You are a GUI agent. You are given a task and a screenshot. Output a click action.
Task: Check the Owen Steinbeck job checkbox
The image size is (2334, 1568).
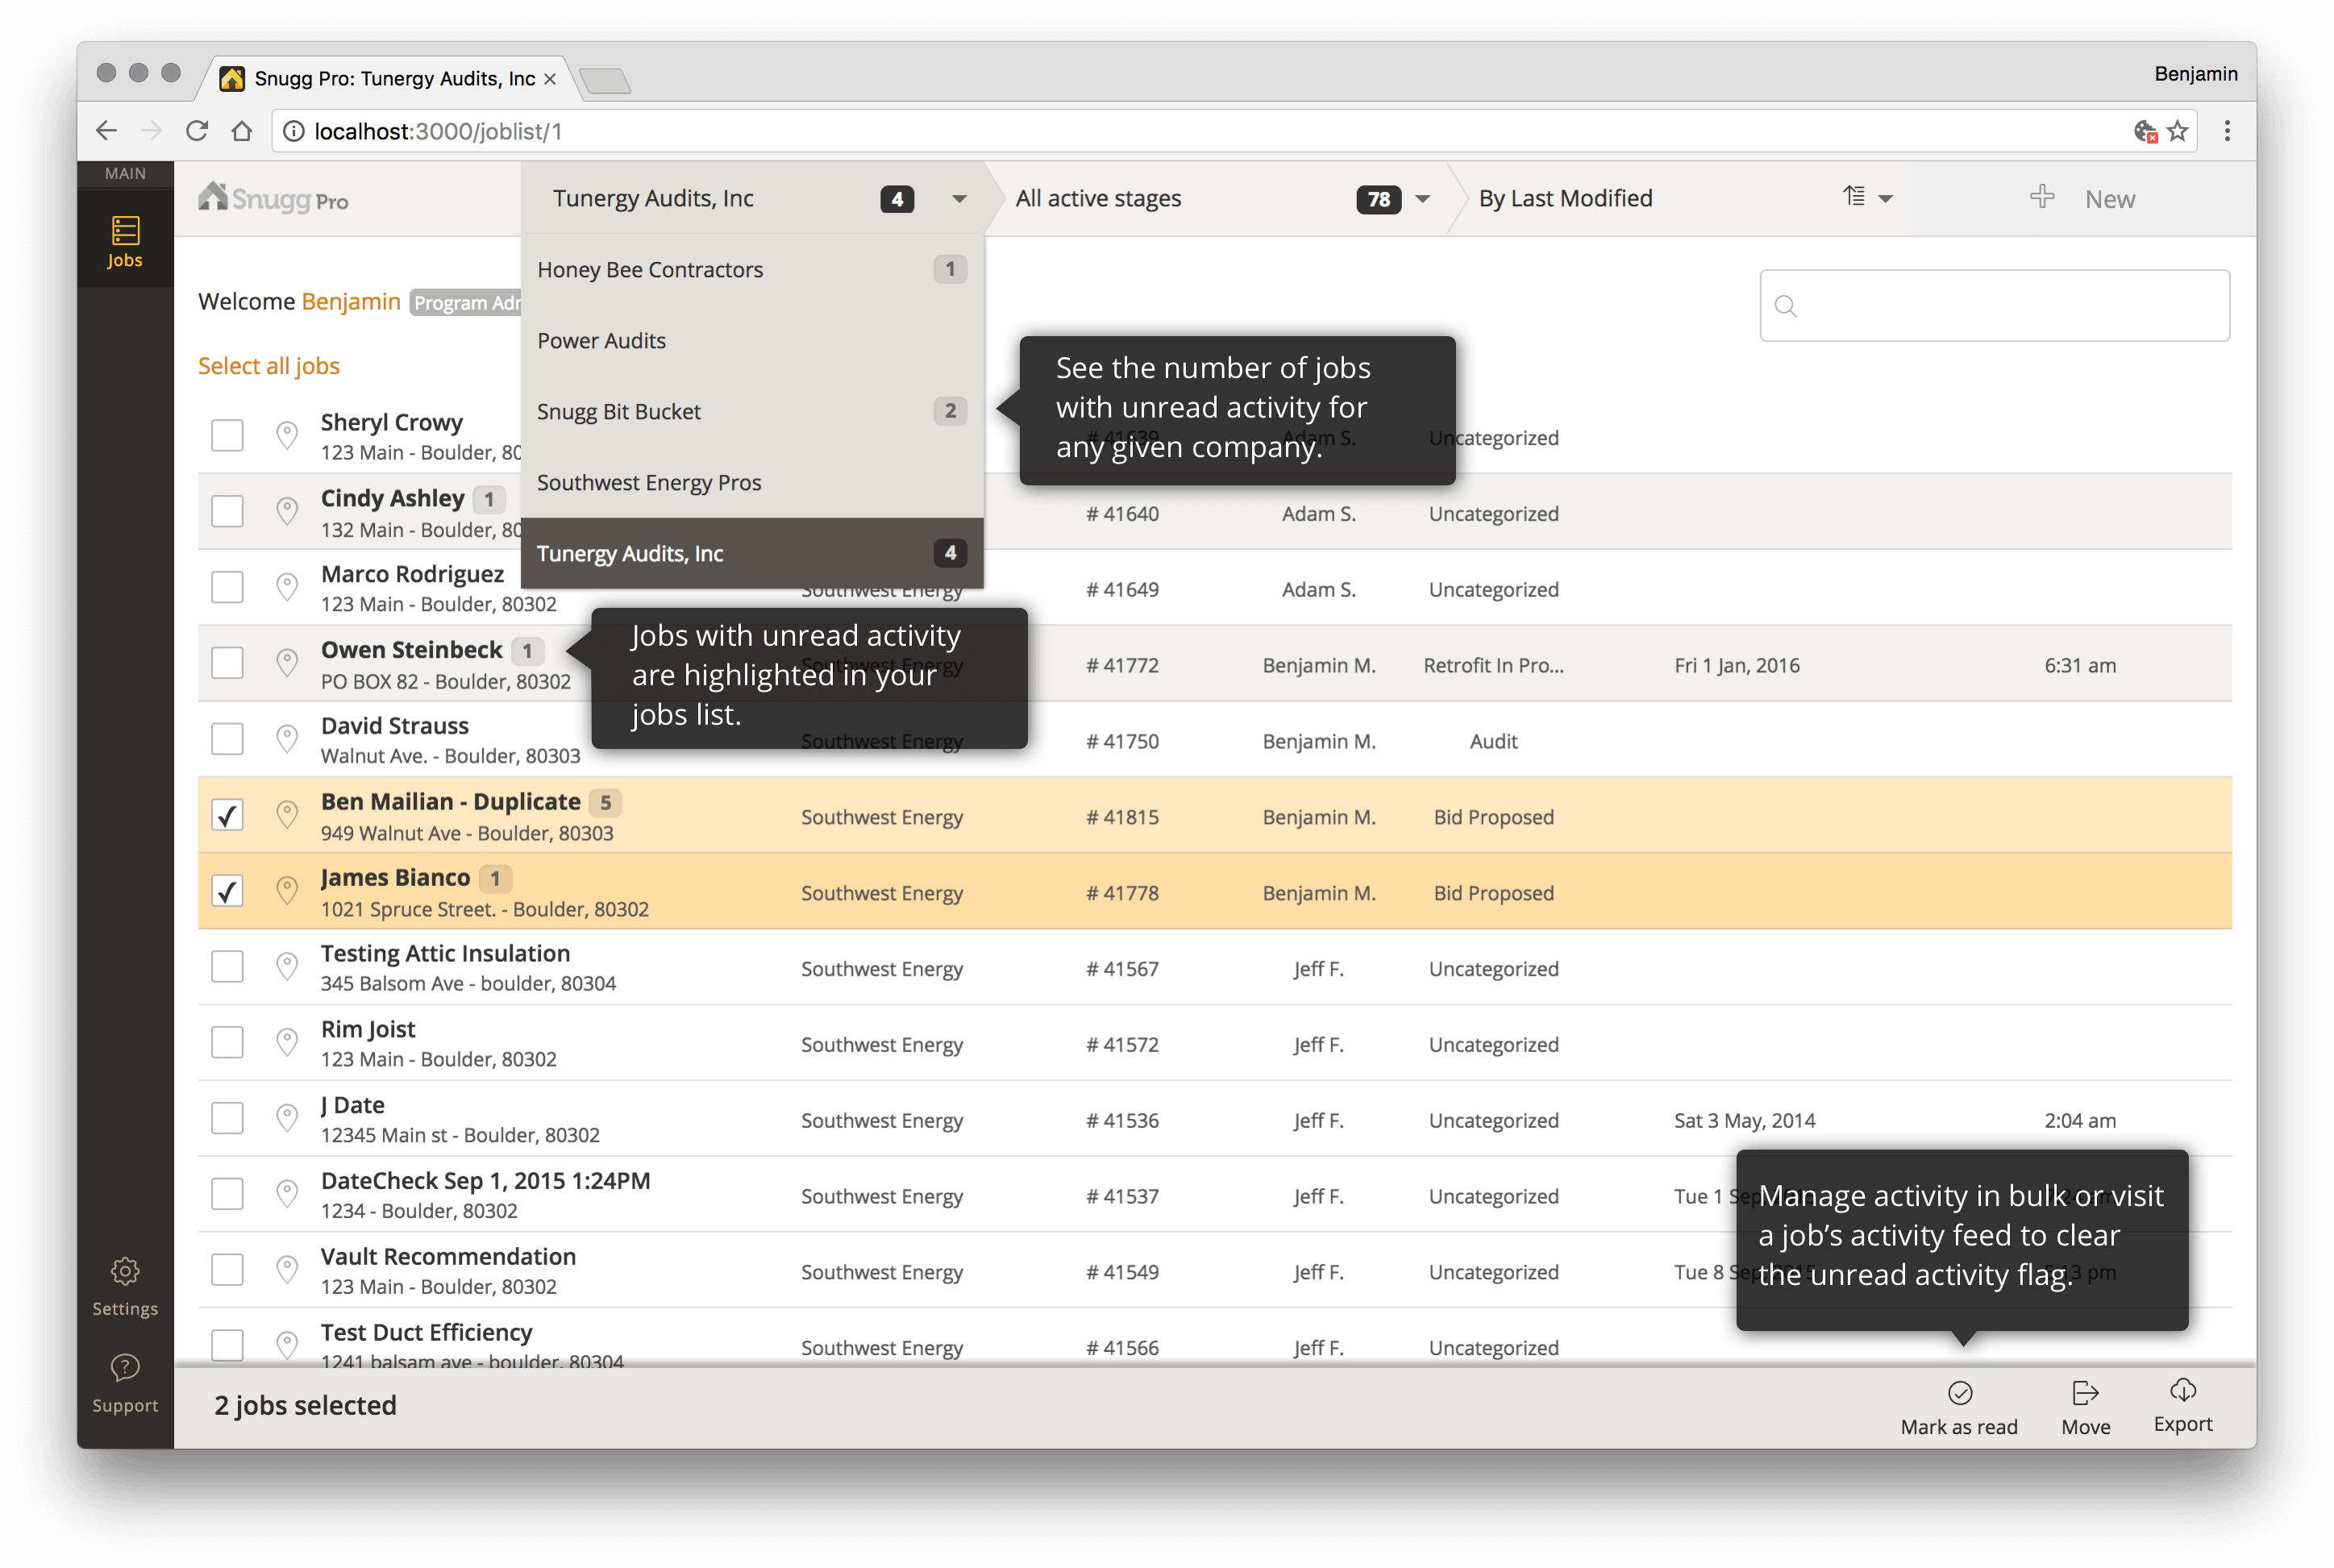(227, 663)
